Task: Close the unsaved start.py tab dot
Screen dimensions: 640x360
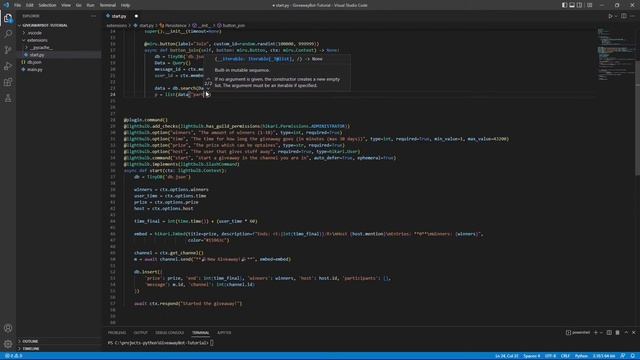Action: 136,16
